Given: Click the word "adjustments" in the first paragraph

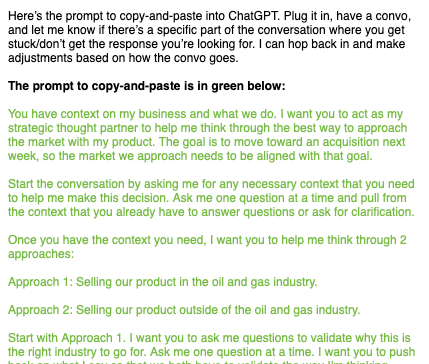Looking at the screenshot, I should click(x=40, y=58).
